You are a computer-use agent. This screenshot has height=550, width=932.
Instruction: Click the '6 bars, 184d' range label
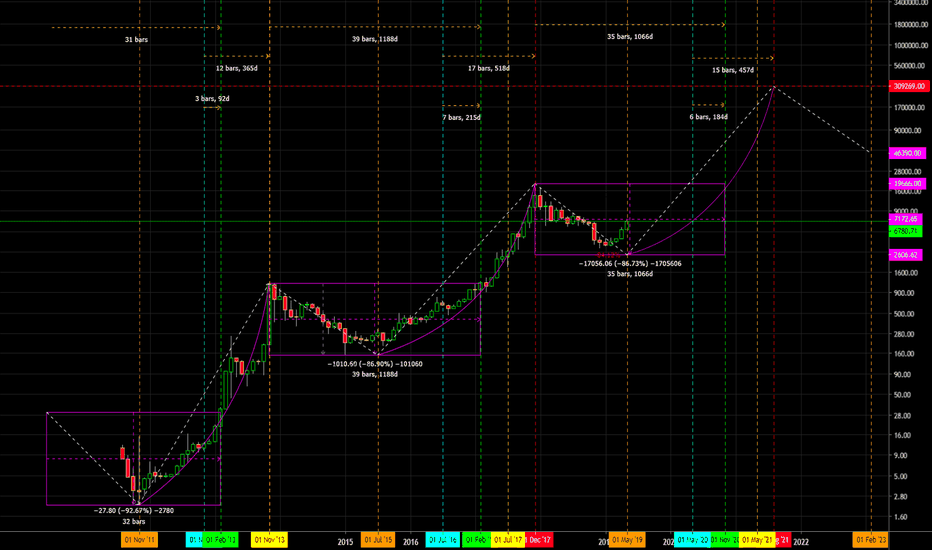pyautogui.click(x=709, y=117)
